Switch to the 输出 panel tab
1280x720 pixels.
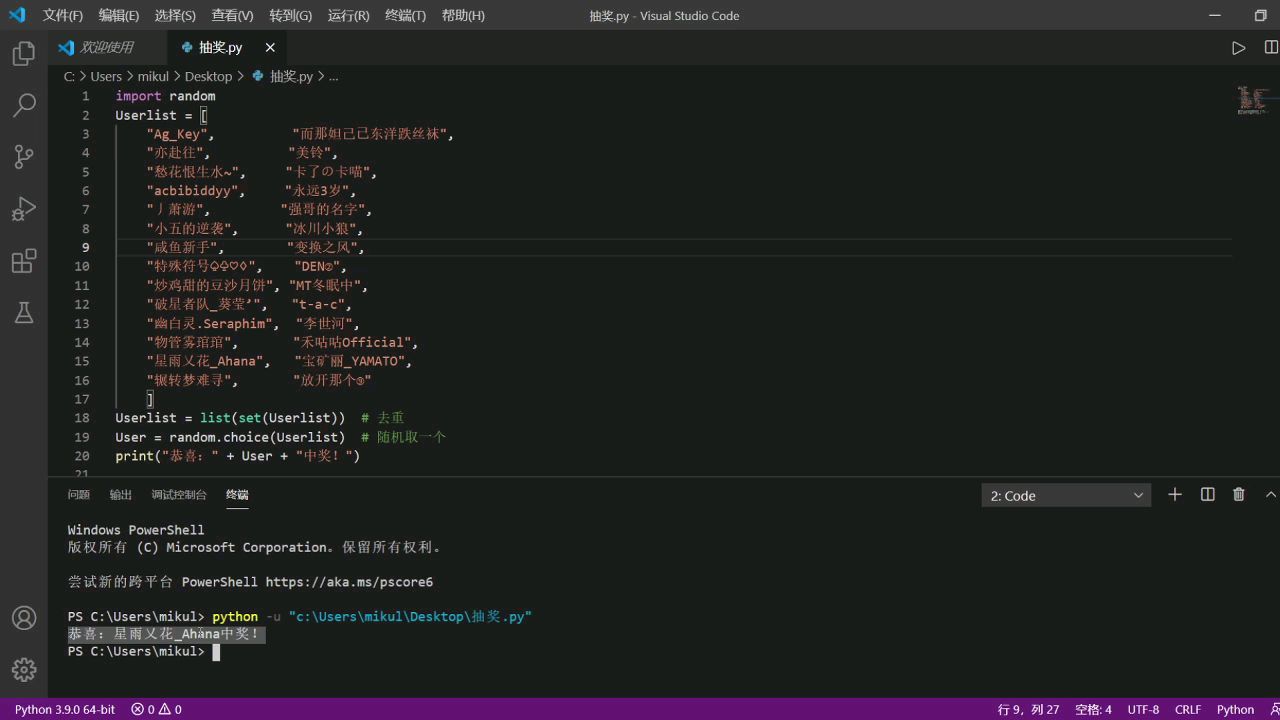point(121,495)
